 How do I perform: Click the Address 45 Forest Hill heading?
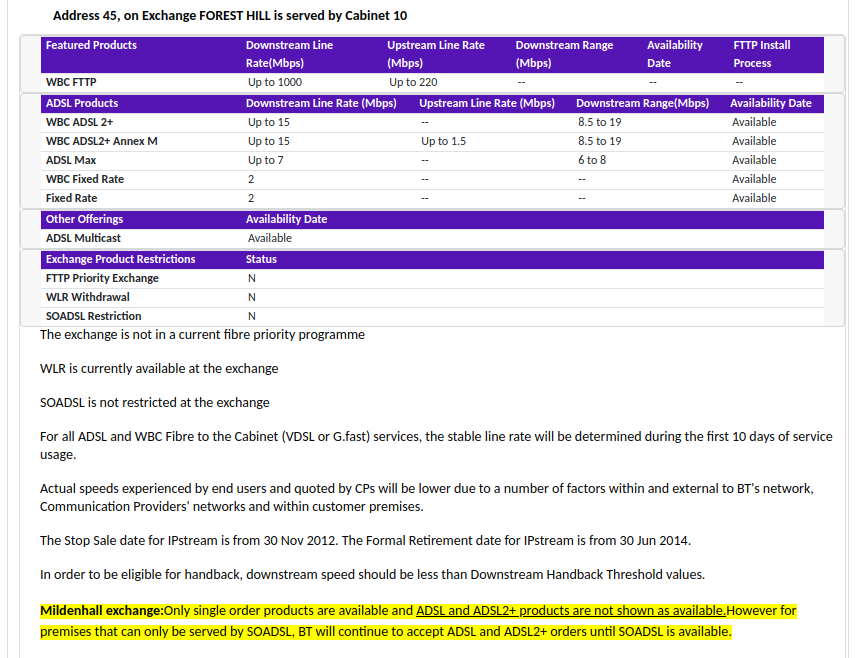(229, 15)
